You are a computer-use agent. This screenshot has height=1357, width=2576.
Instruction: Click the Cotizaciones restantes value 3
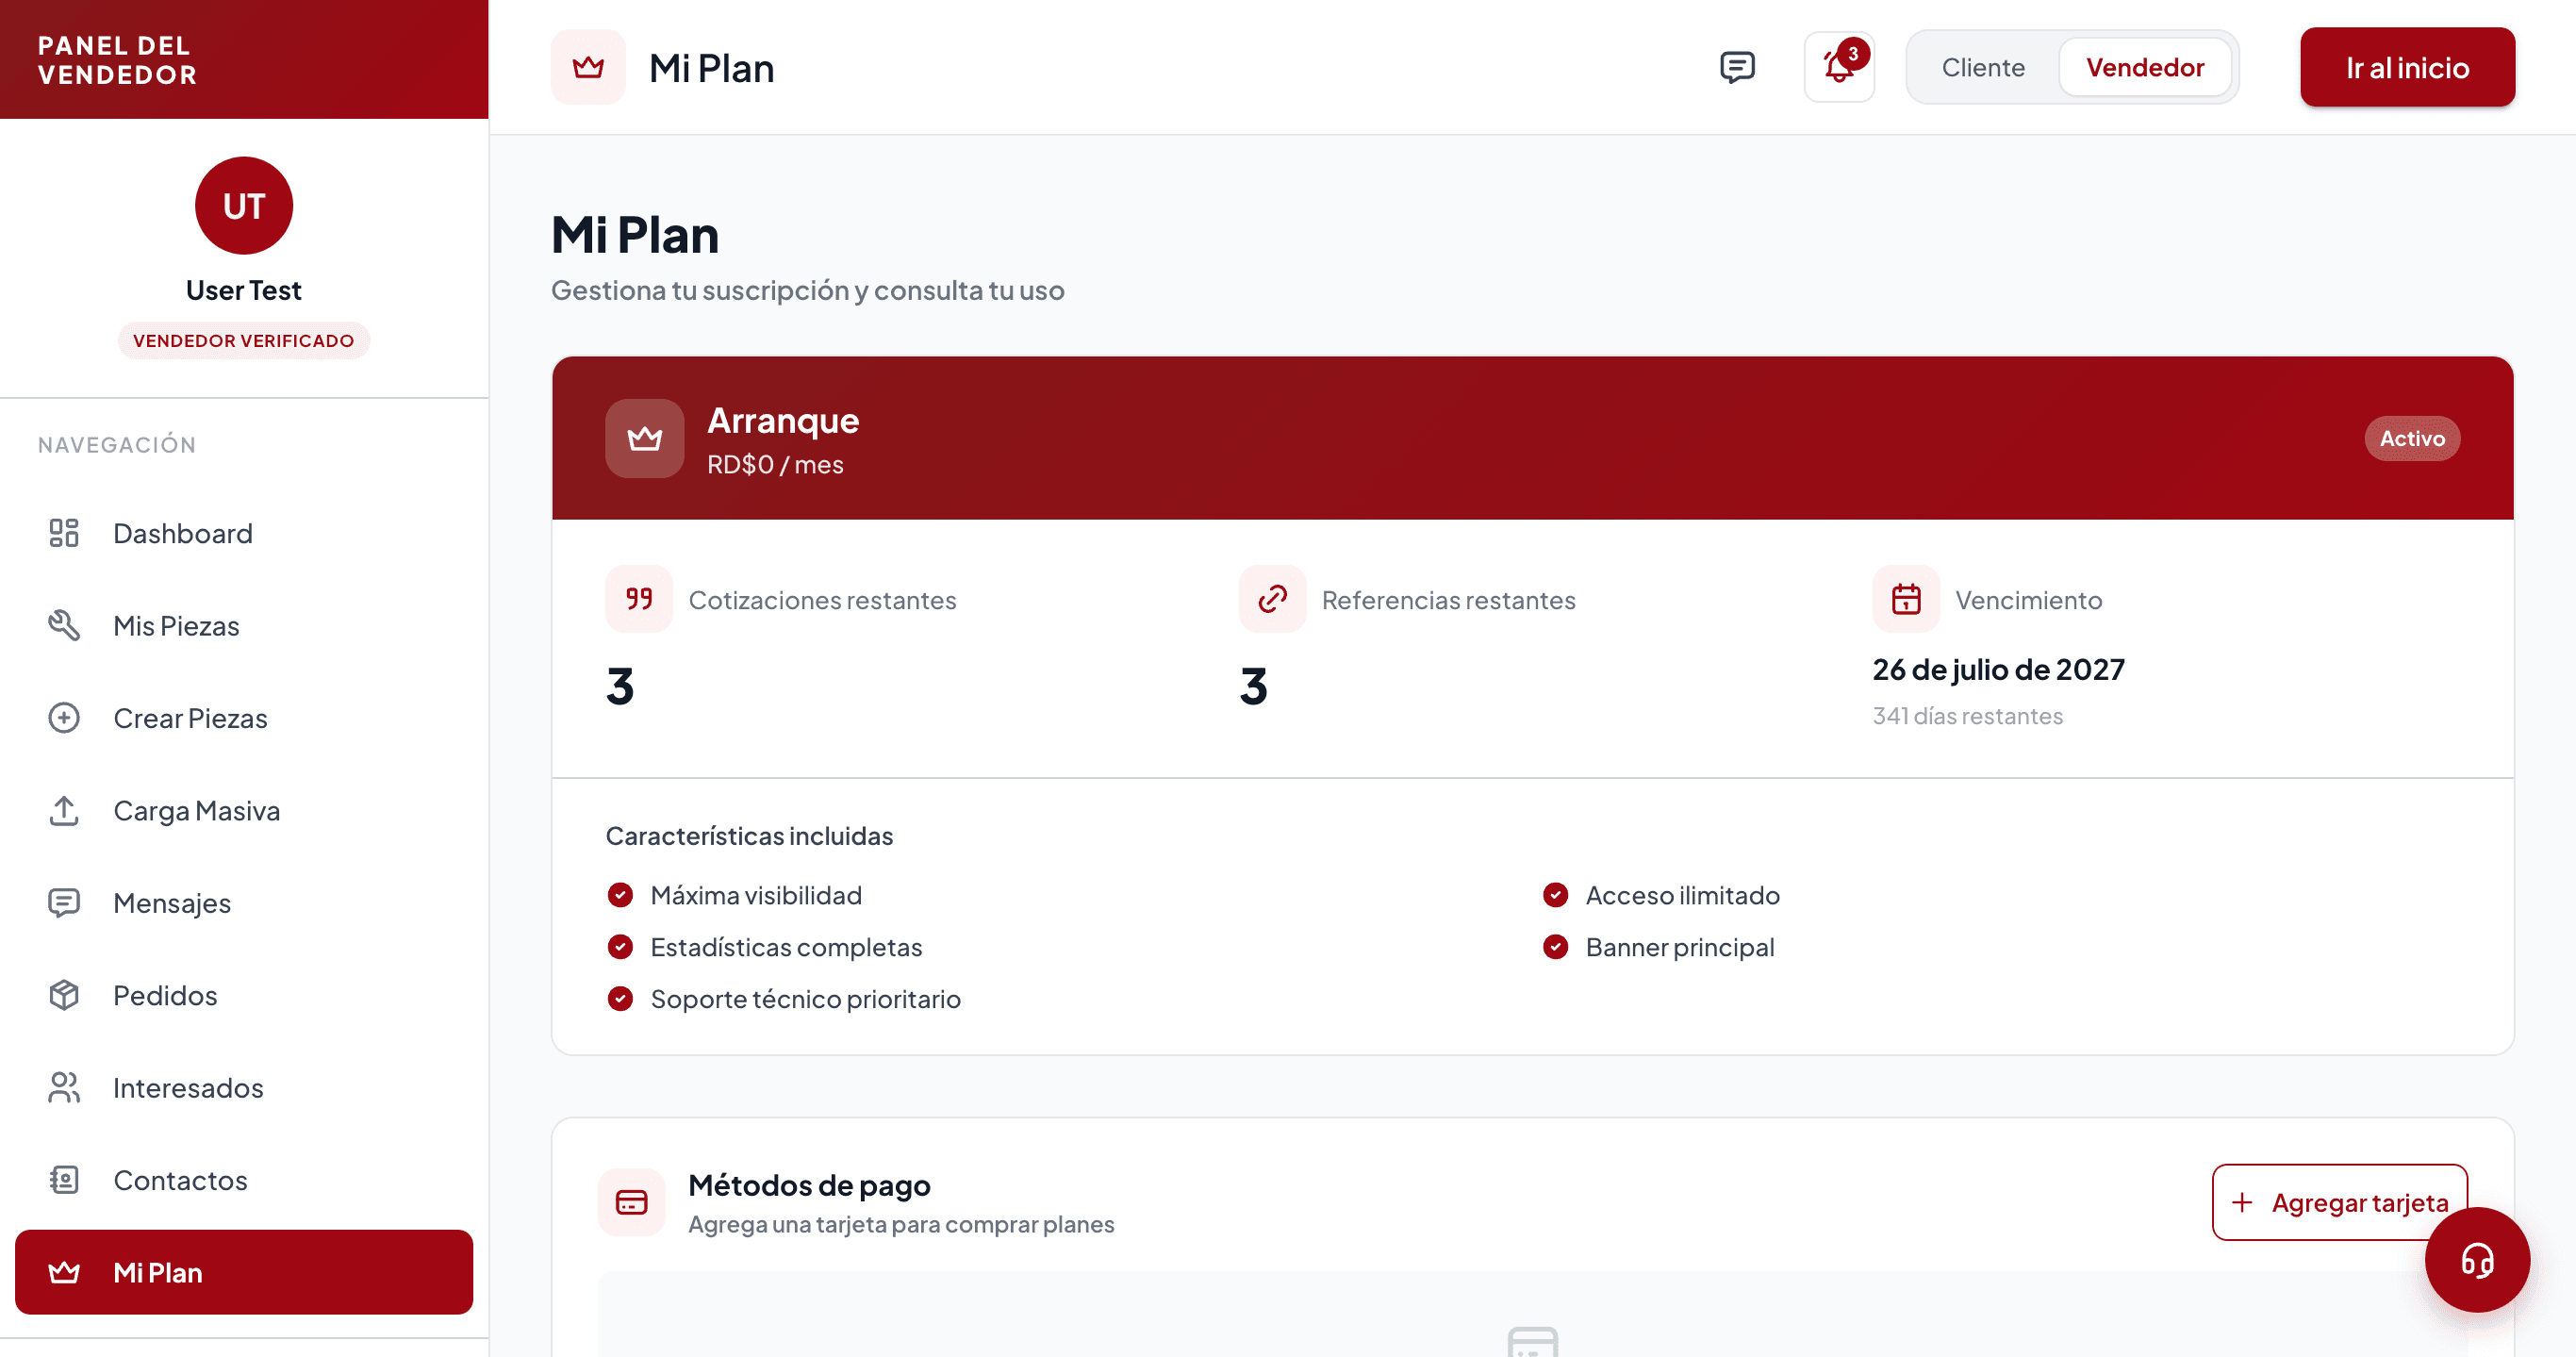point(620,686)
